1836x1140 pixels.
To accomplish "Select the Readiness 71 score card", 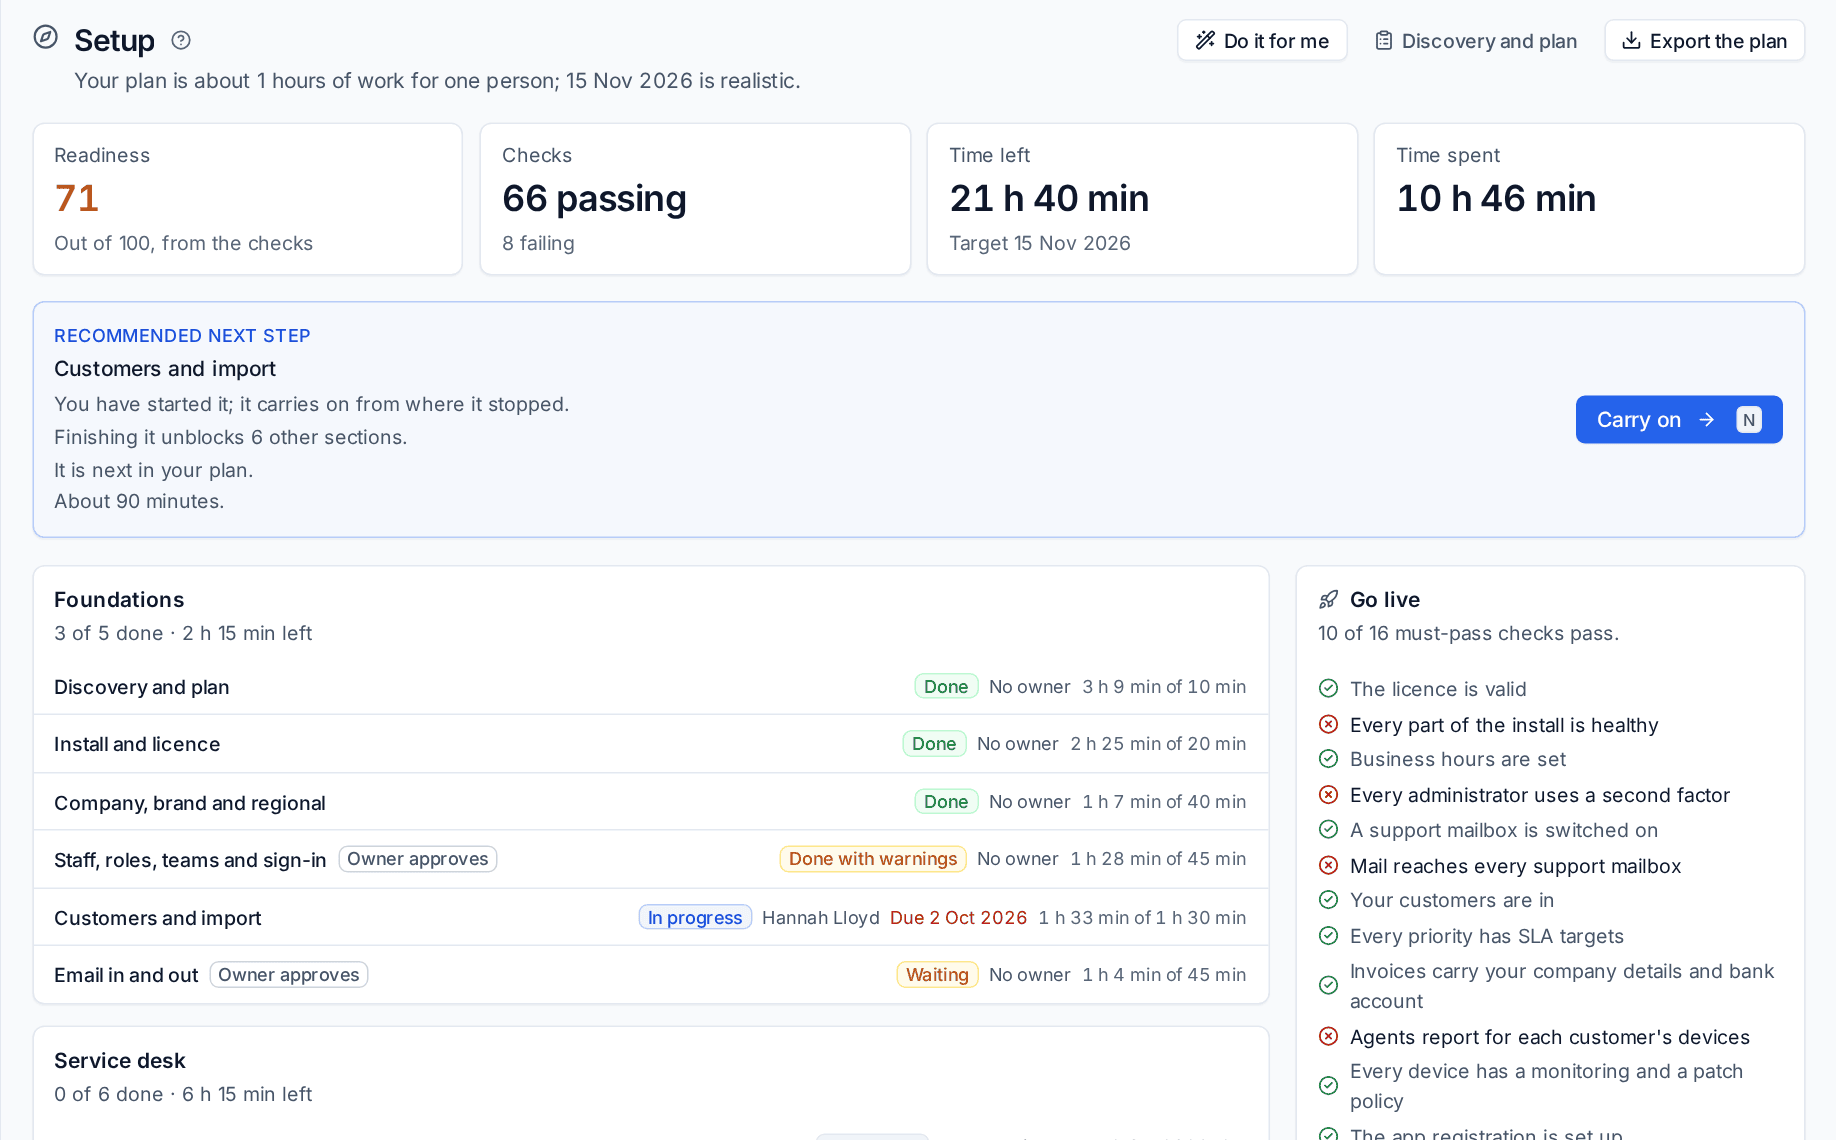I will (x=248, y=199).
